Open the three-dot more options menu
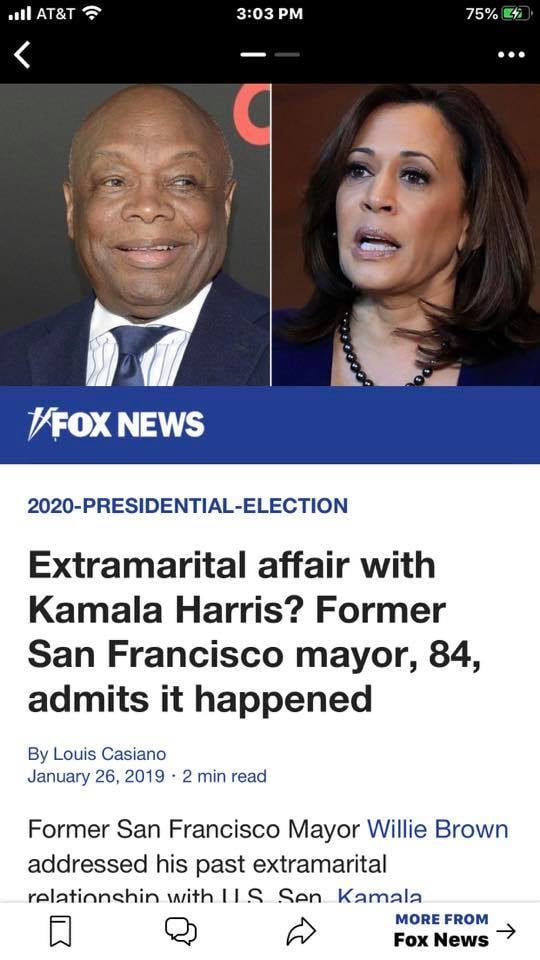The height and width of the screenshot is (960, 540). tap(511, 55)
